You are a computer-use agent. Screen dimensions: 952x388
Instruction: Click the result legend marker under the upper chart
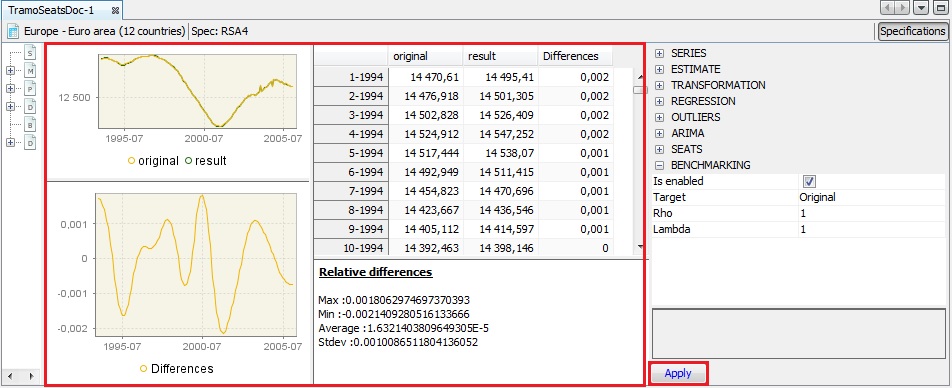coord(188,161)
